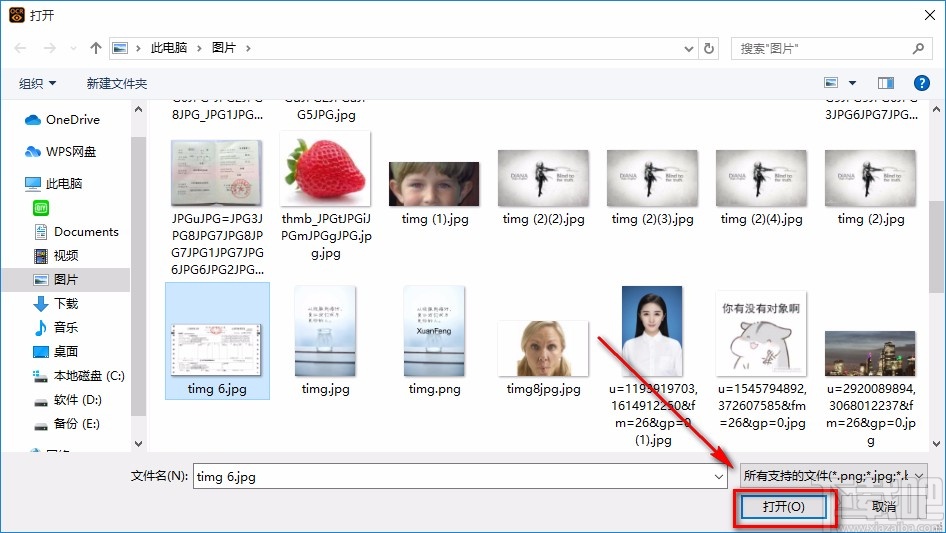Image resolution: width=946 pixels, height=533 pixels.
Task: Click the sidebar scroll down arrow
Action: [x=138, y=444]
